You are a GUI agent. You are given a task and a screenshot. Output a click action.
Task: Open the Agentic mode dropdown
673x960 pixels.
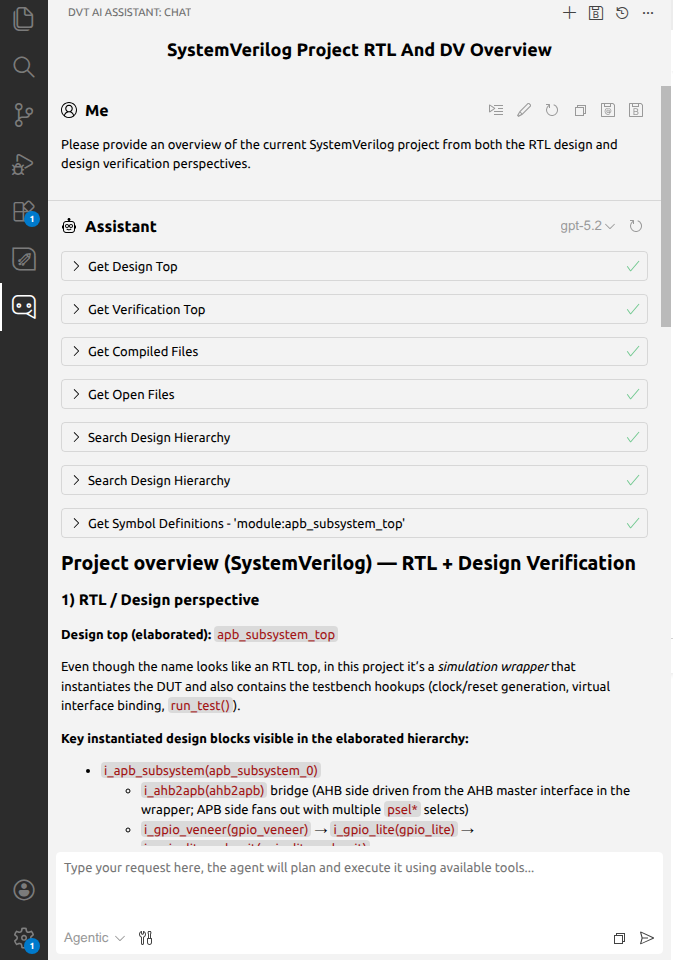point(94,938)
